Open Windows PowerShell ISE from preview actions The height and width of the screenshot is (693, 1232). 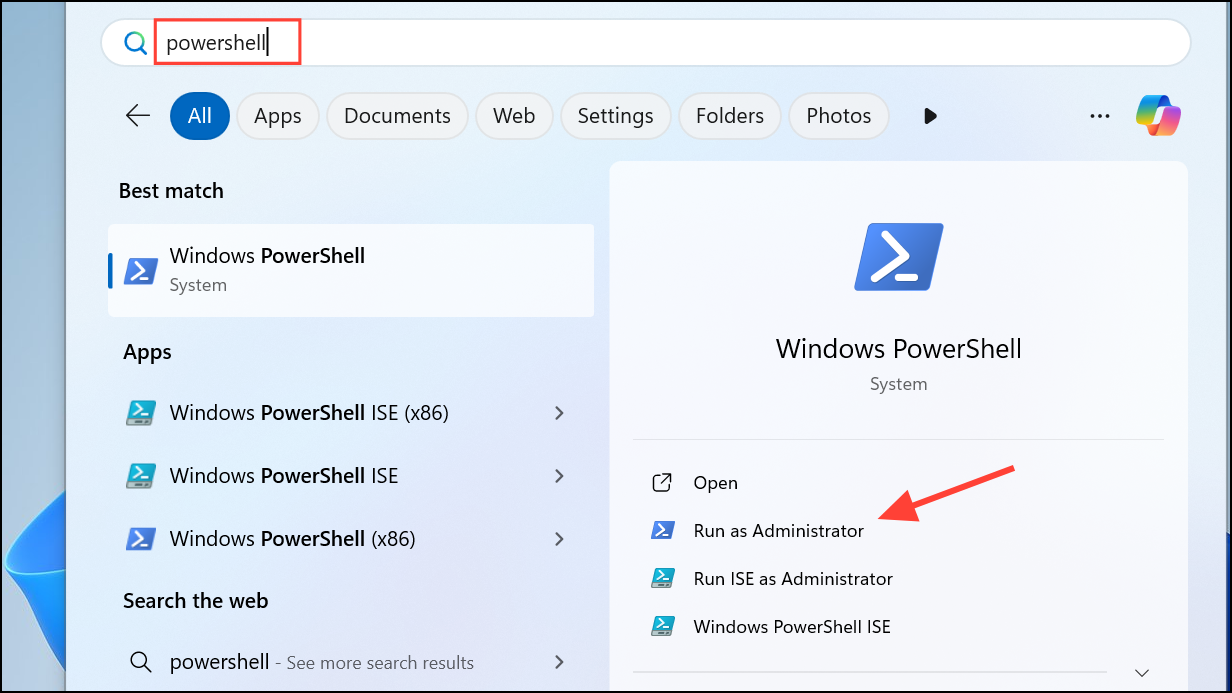(x=792, y=627)
